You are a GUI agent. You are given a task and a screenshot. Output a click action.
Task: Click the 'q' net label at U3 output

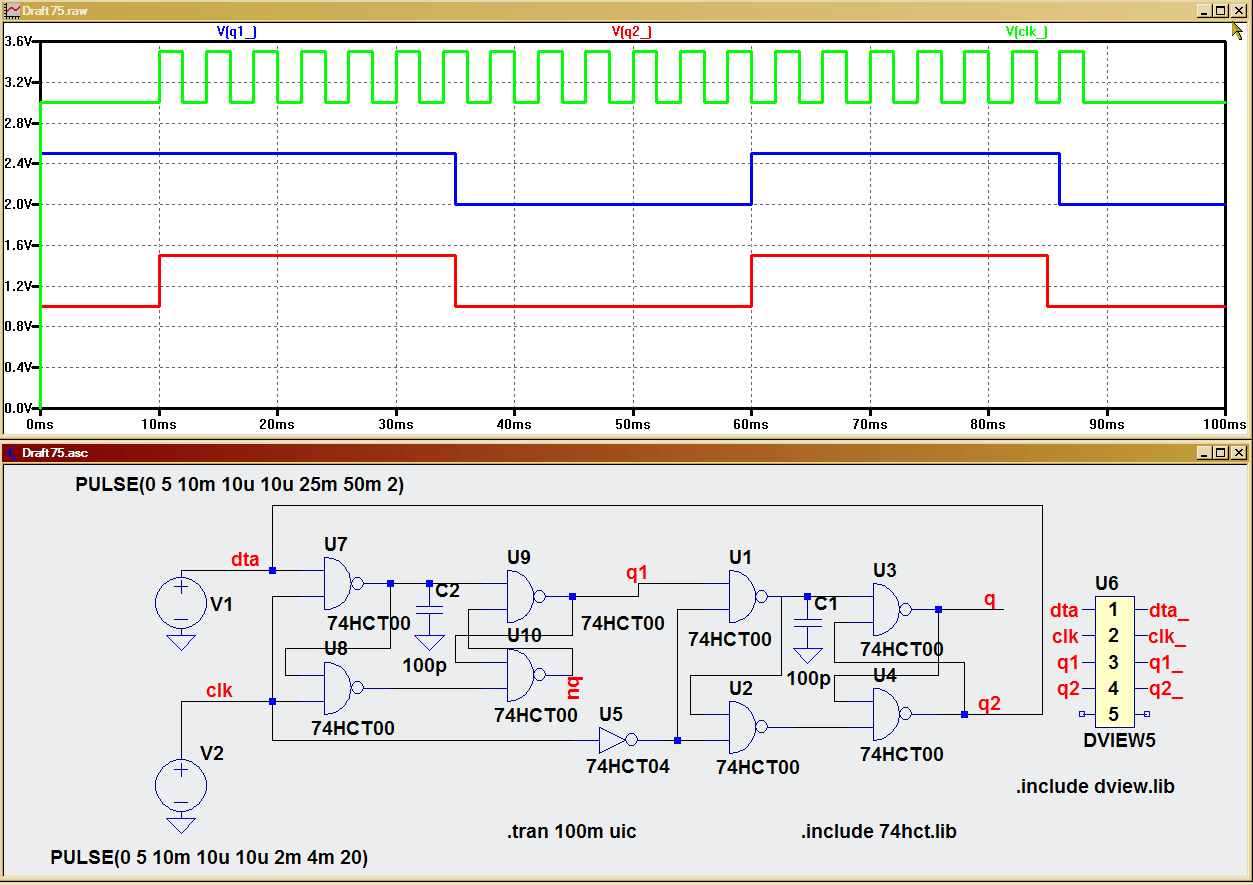[x=990, y=600]
